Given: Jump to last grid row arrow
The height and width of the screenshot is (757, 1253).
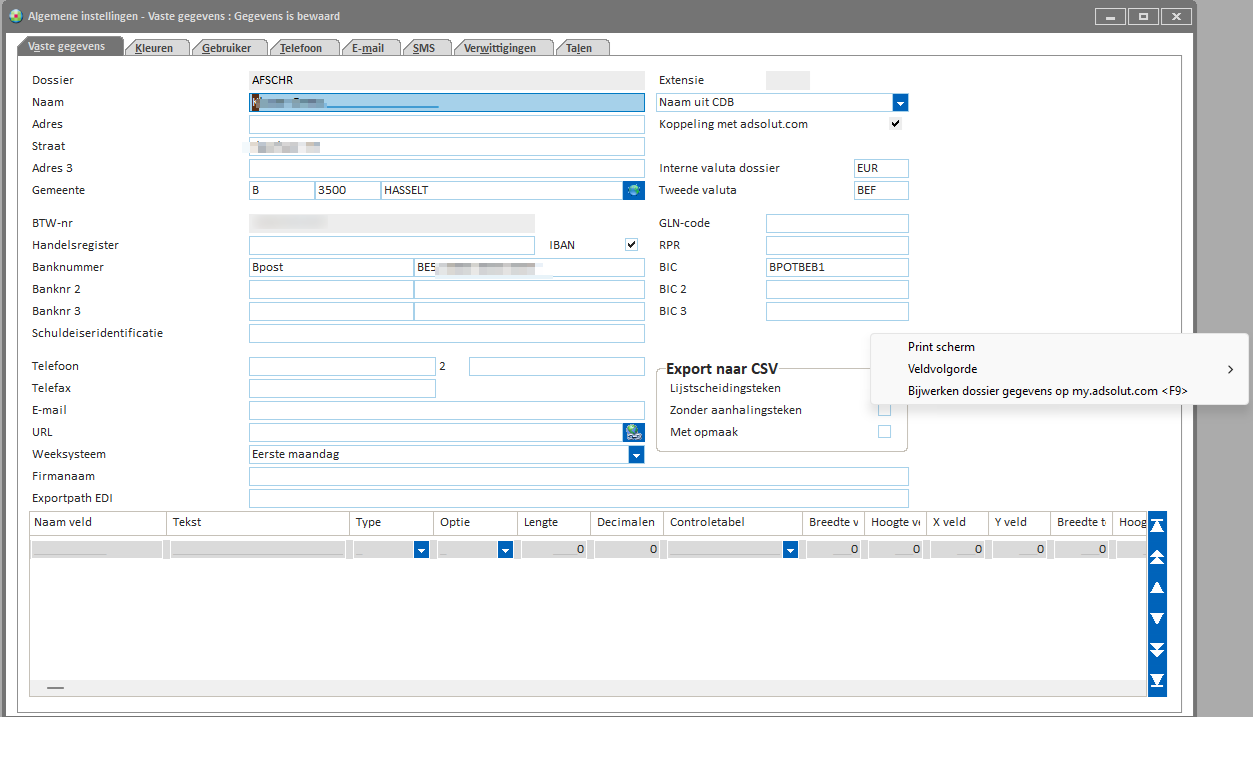Looking at the screenshot, I should click(1157, 681).
